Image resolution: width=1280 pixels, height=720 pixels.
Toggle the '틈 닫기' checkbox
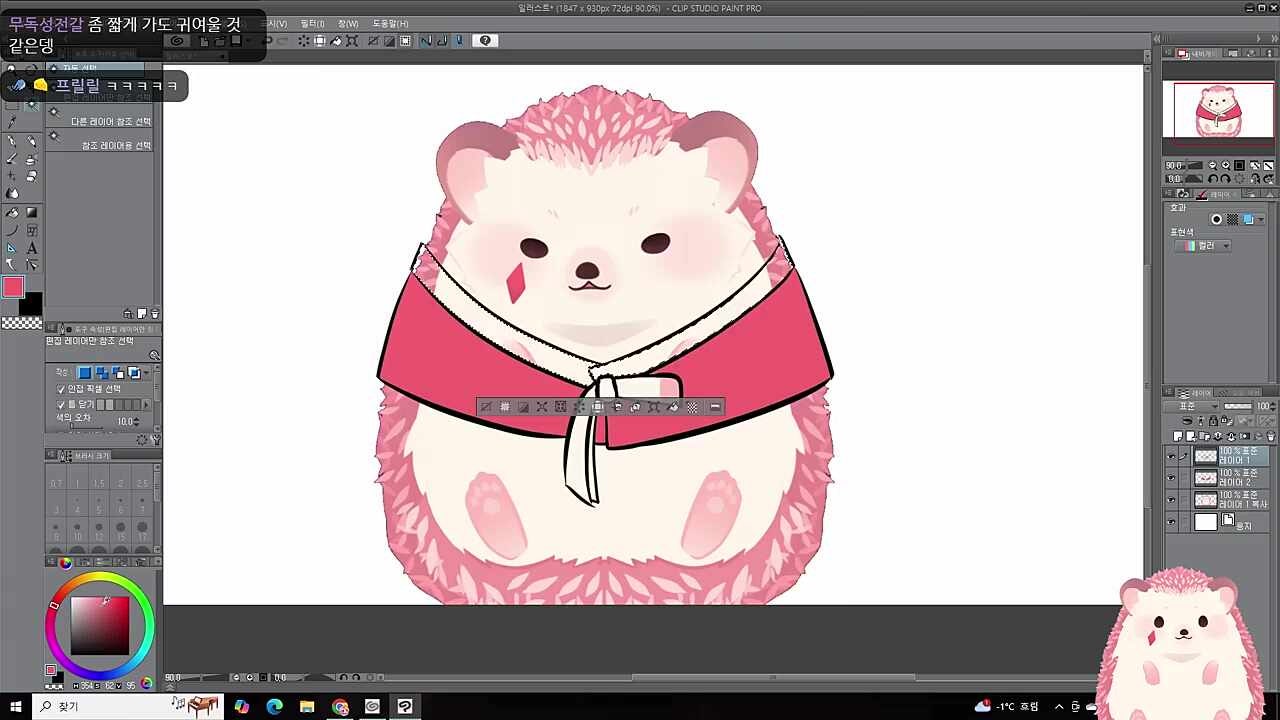click(x=61, y=404)
